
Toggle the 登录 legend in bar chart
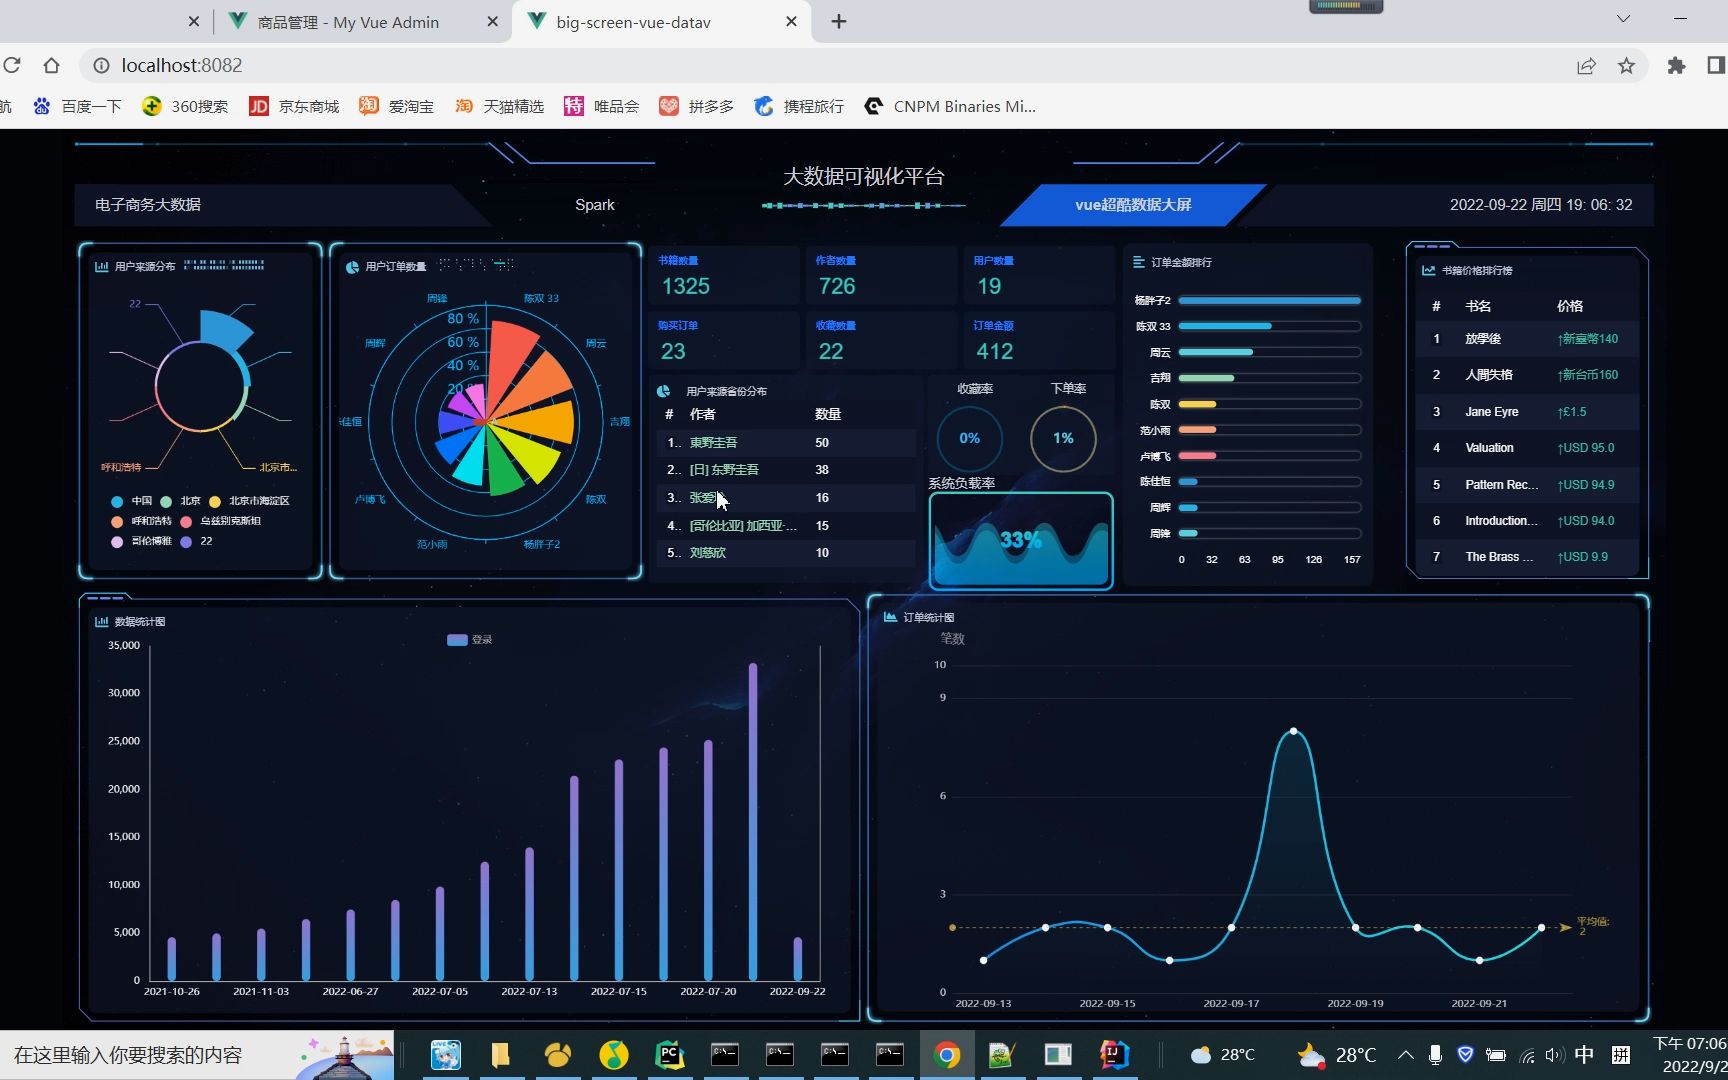click(469, 640)
